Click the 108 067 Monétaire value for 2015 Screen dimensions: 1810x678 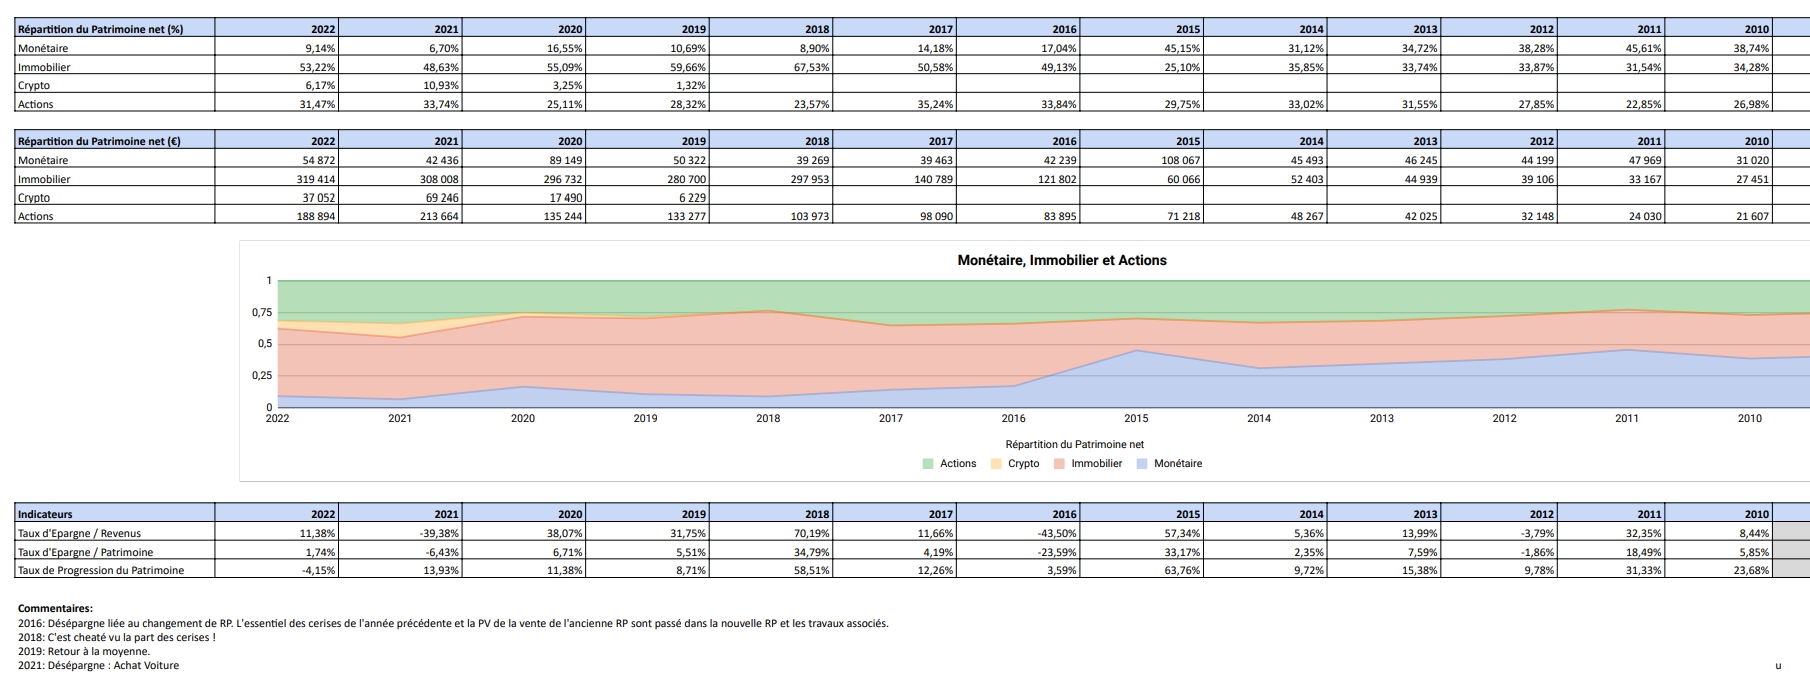click(1141, 160)
